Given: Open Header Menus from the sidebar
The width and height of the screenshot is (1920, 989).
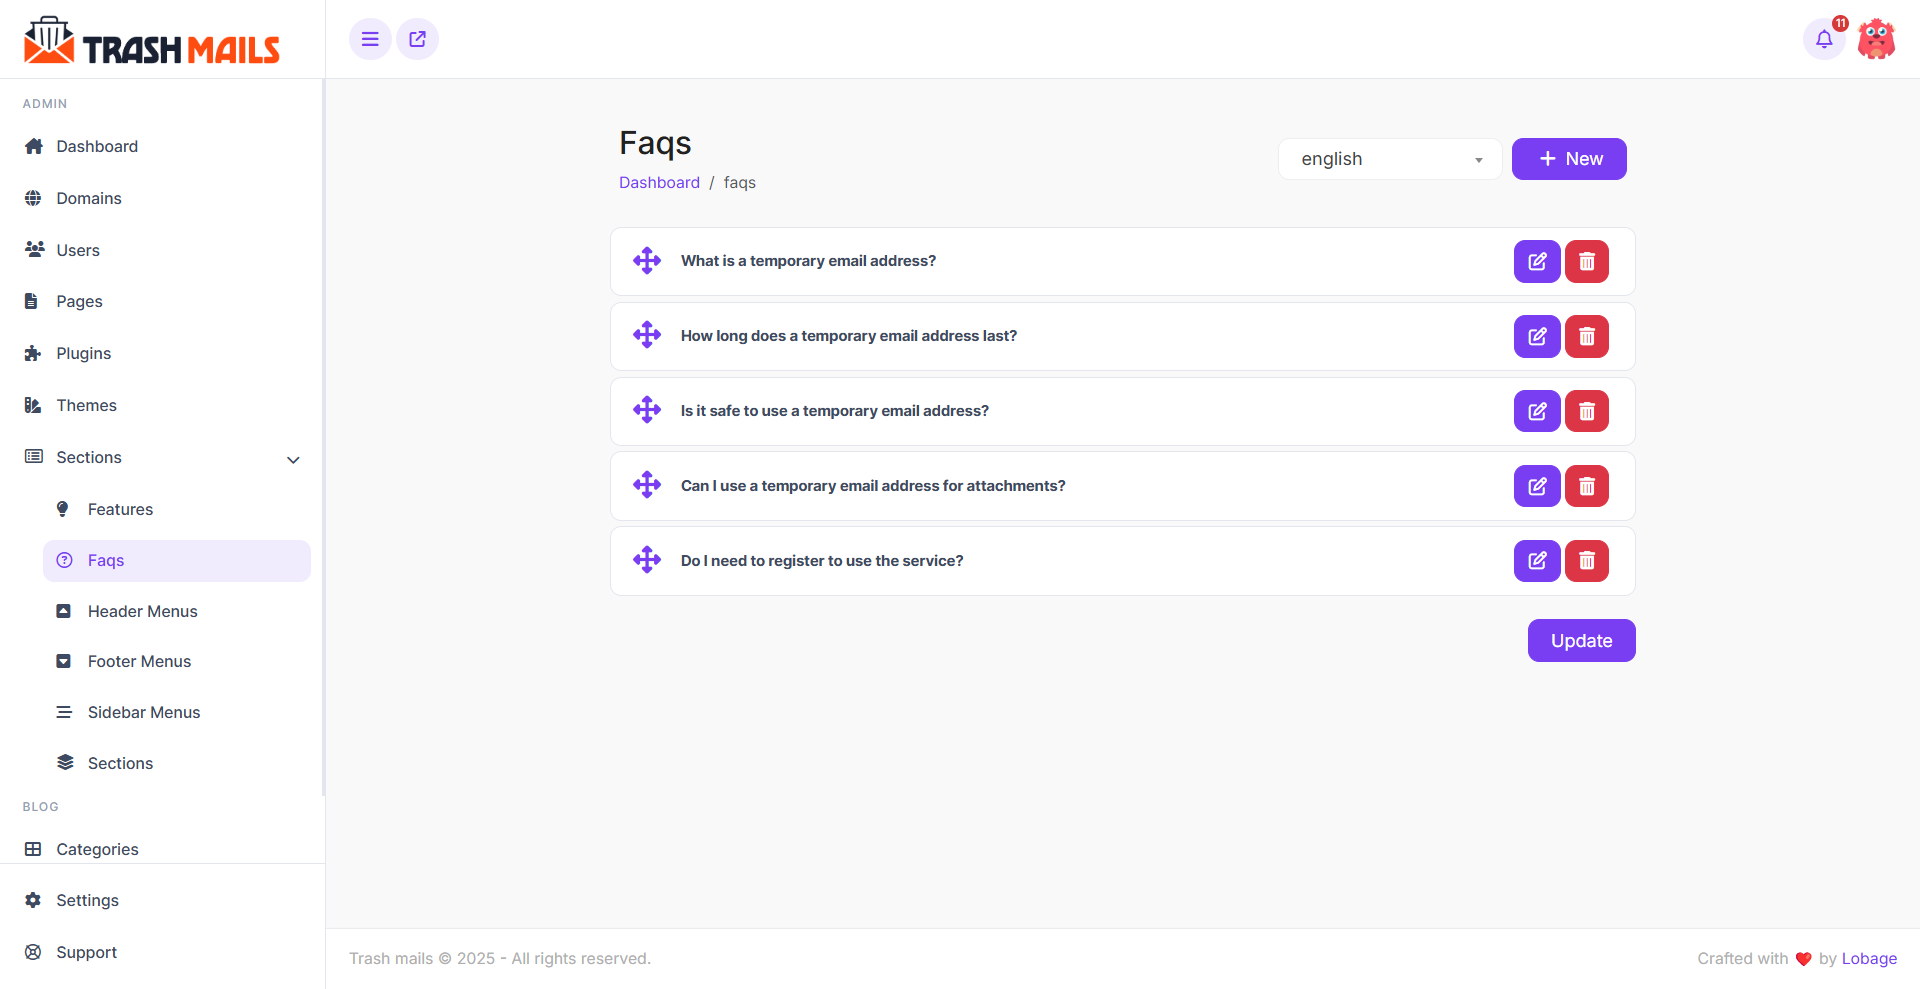Looking at the screenshot, I should pyautogui.click(x=142, y=611).
